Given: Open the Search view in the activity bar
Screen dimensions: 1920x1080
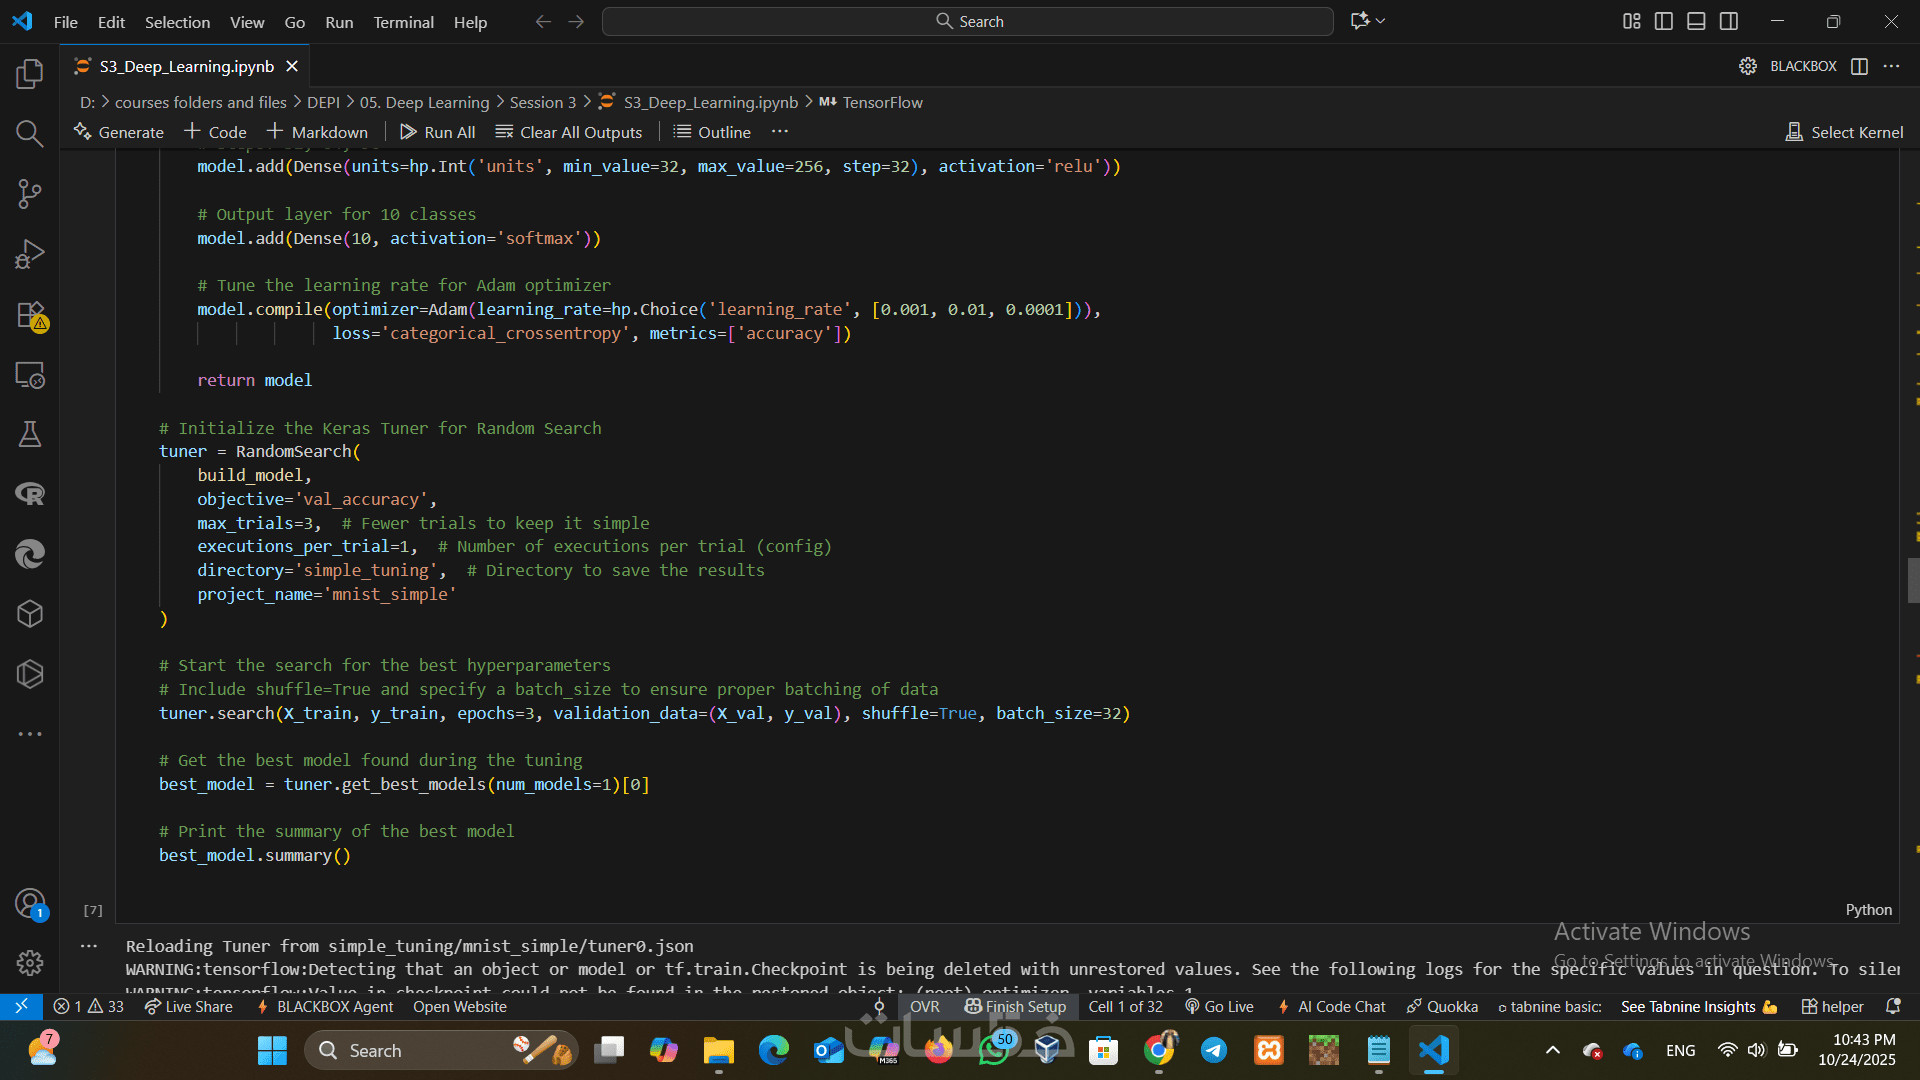Looking at the screenshot, I should pos(30,134).
